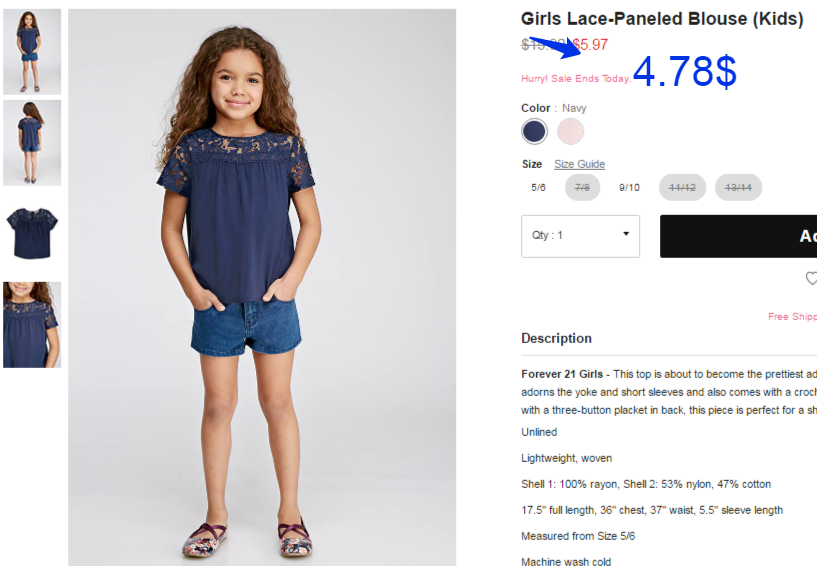View the front full-body thumbnail
The height and width of the screenshot is (566, 817).
[32, 52]
